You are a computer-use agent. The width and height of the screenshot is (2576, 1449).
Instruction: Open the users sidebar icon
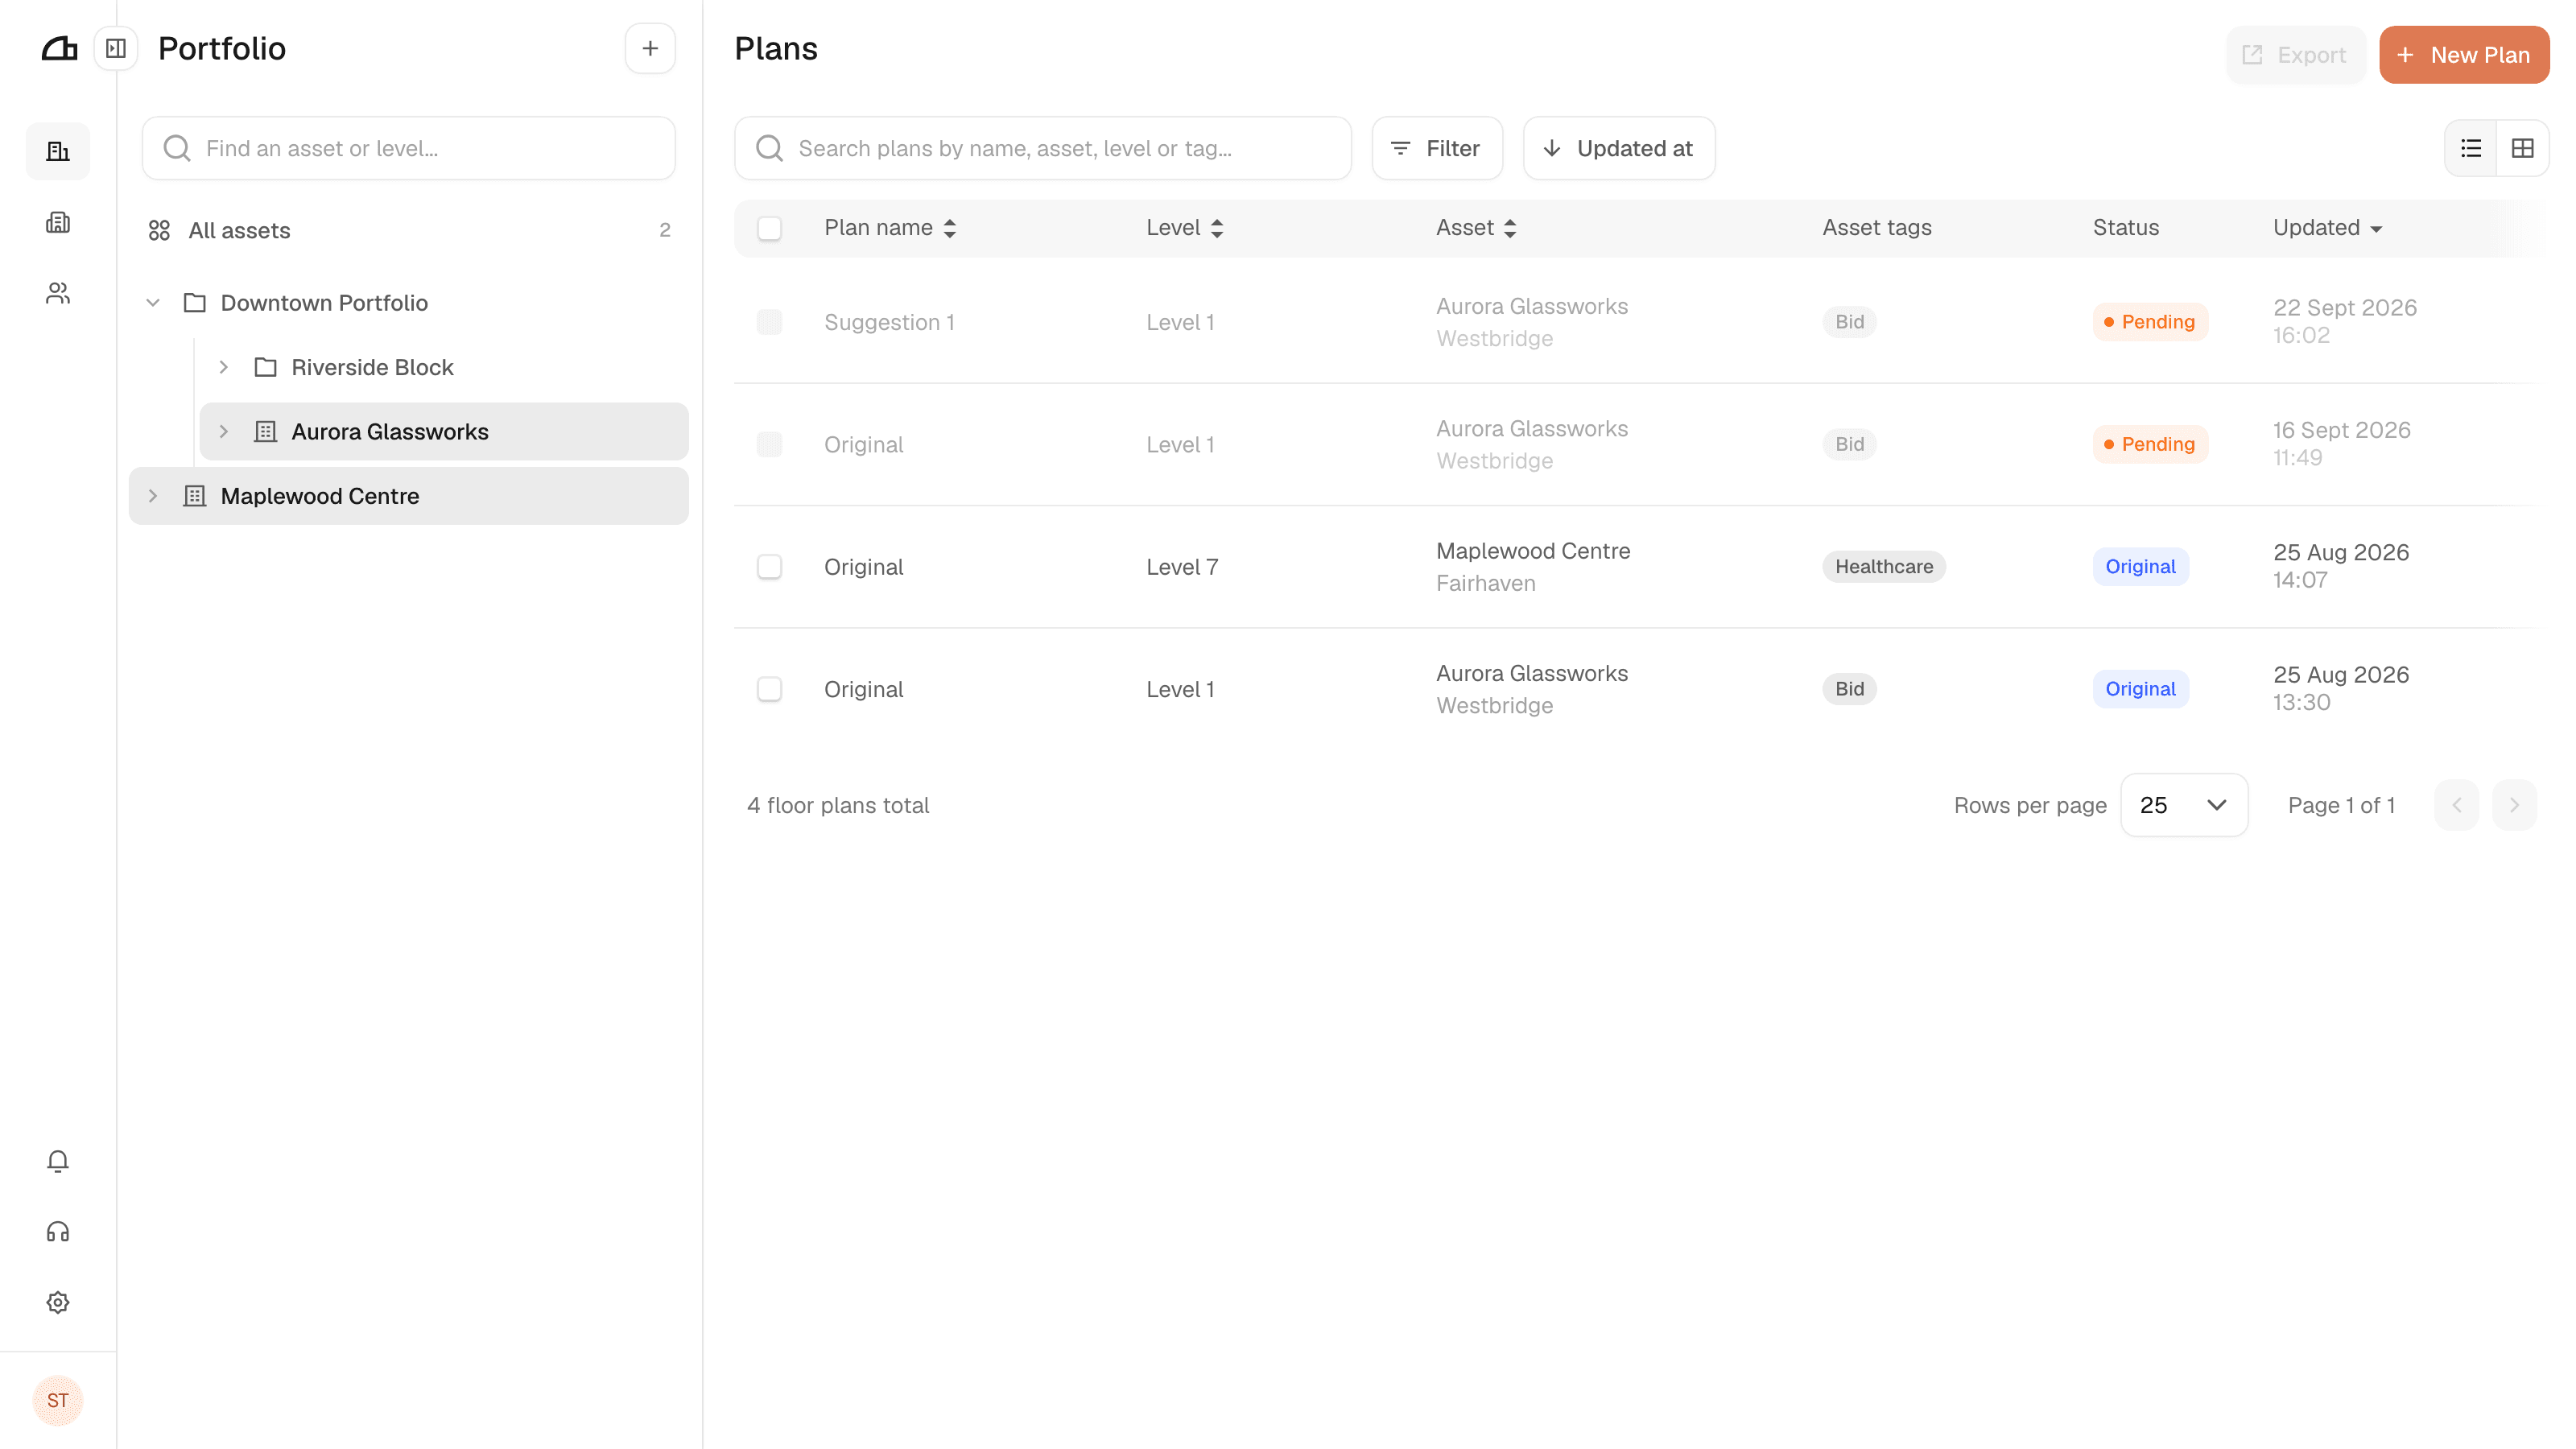58,293
